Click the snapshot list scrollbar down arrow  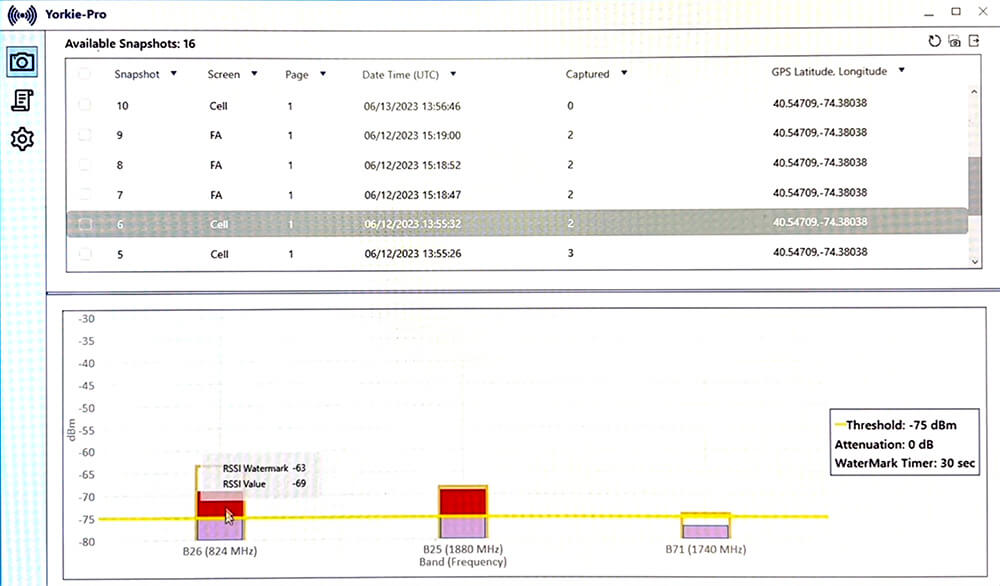pos(974,262)
